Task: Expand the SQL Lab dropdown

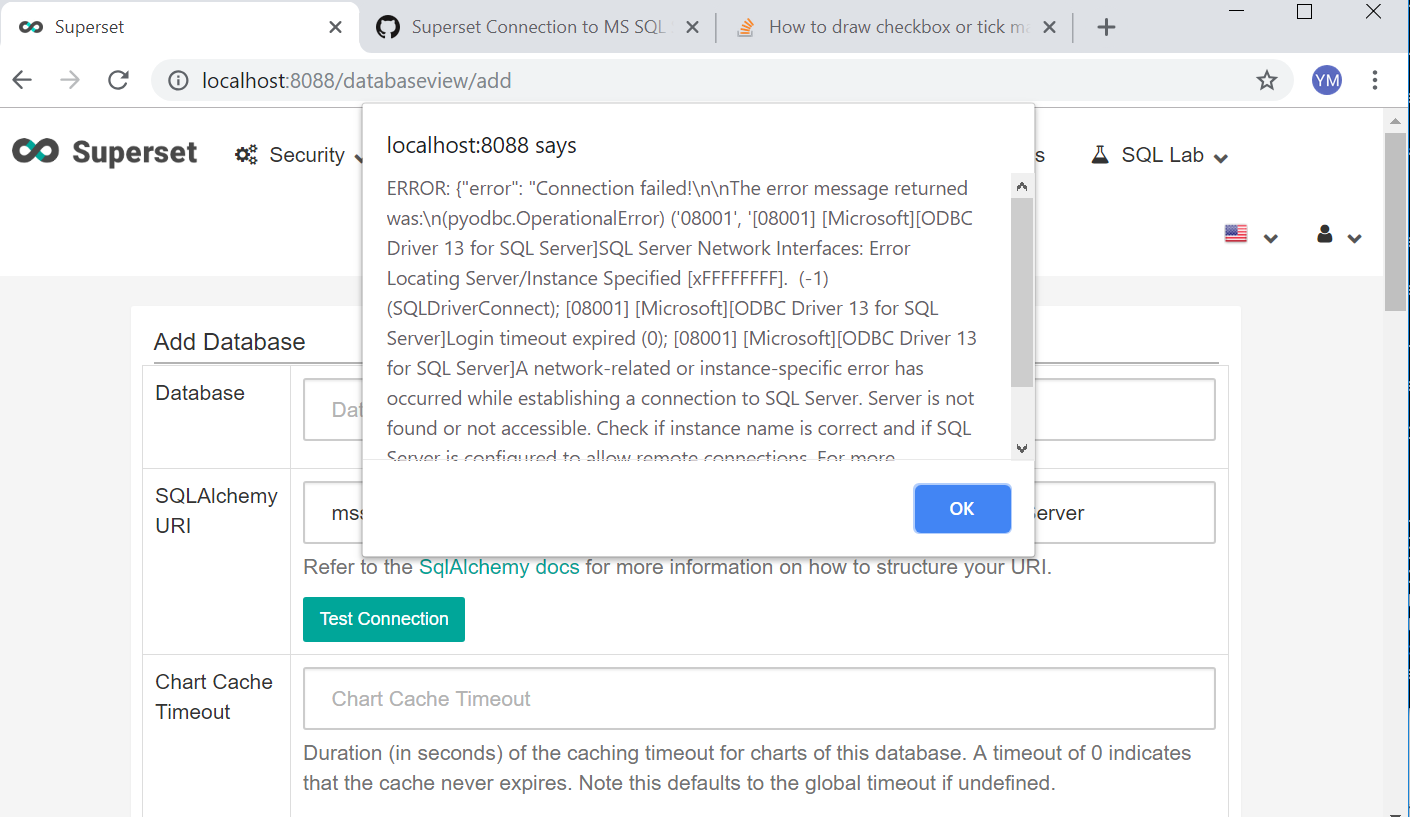Action: (1219, 157)
